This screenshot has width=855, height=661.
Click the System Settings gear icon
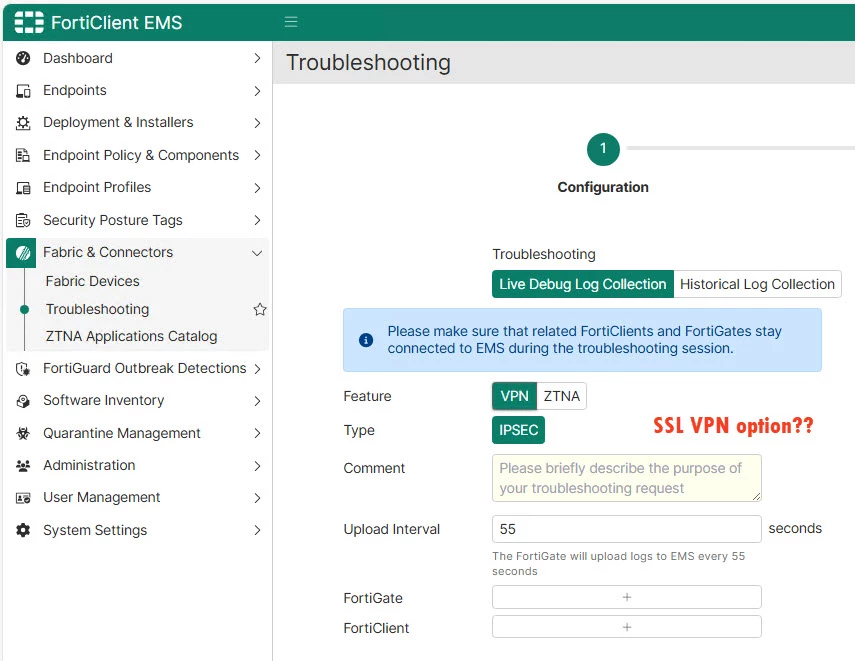(x=23, y=530)
